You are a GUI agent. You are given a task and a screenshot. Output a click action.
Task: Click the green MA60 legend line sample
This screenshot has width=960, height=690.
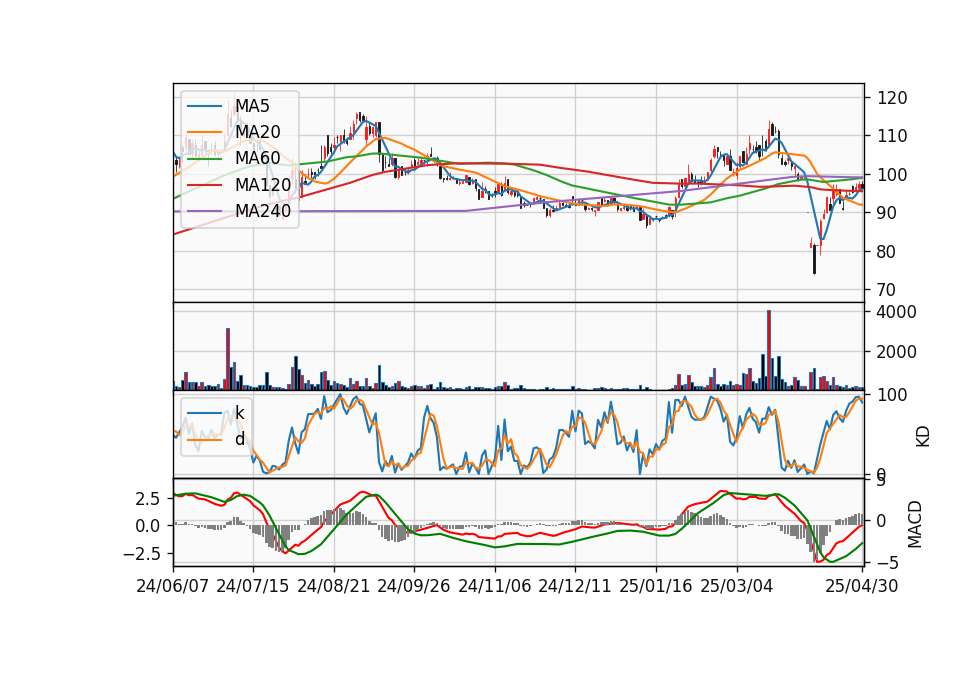(204, 159)
